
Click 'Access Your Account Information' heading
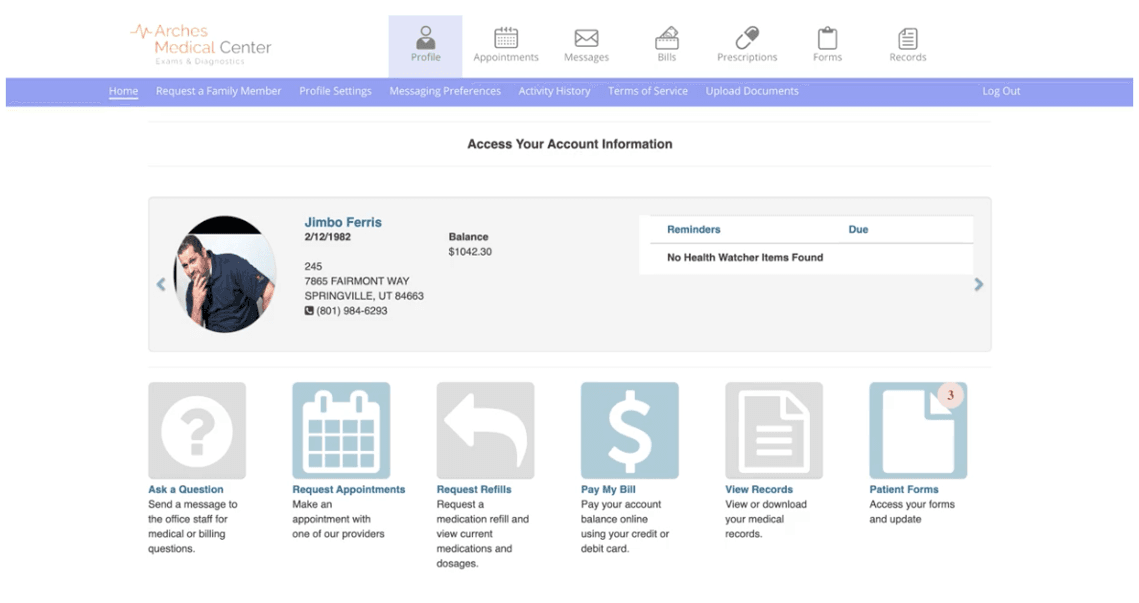tap(570, 144)
